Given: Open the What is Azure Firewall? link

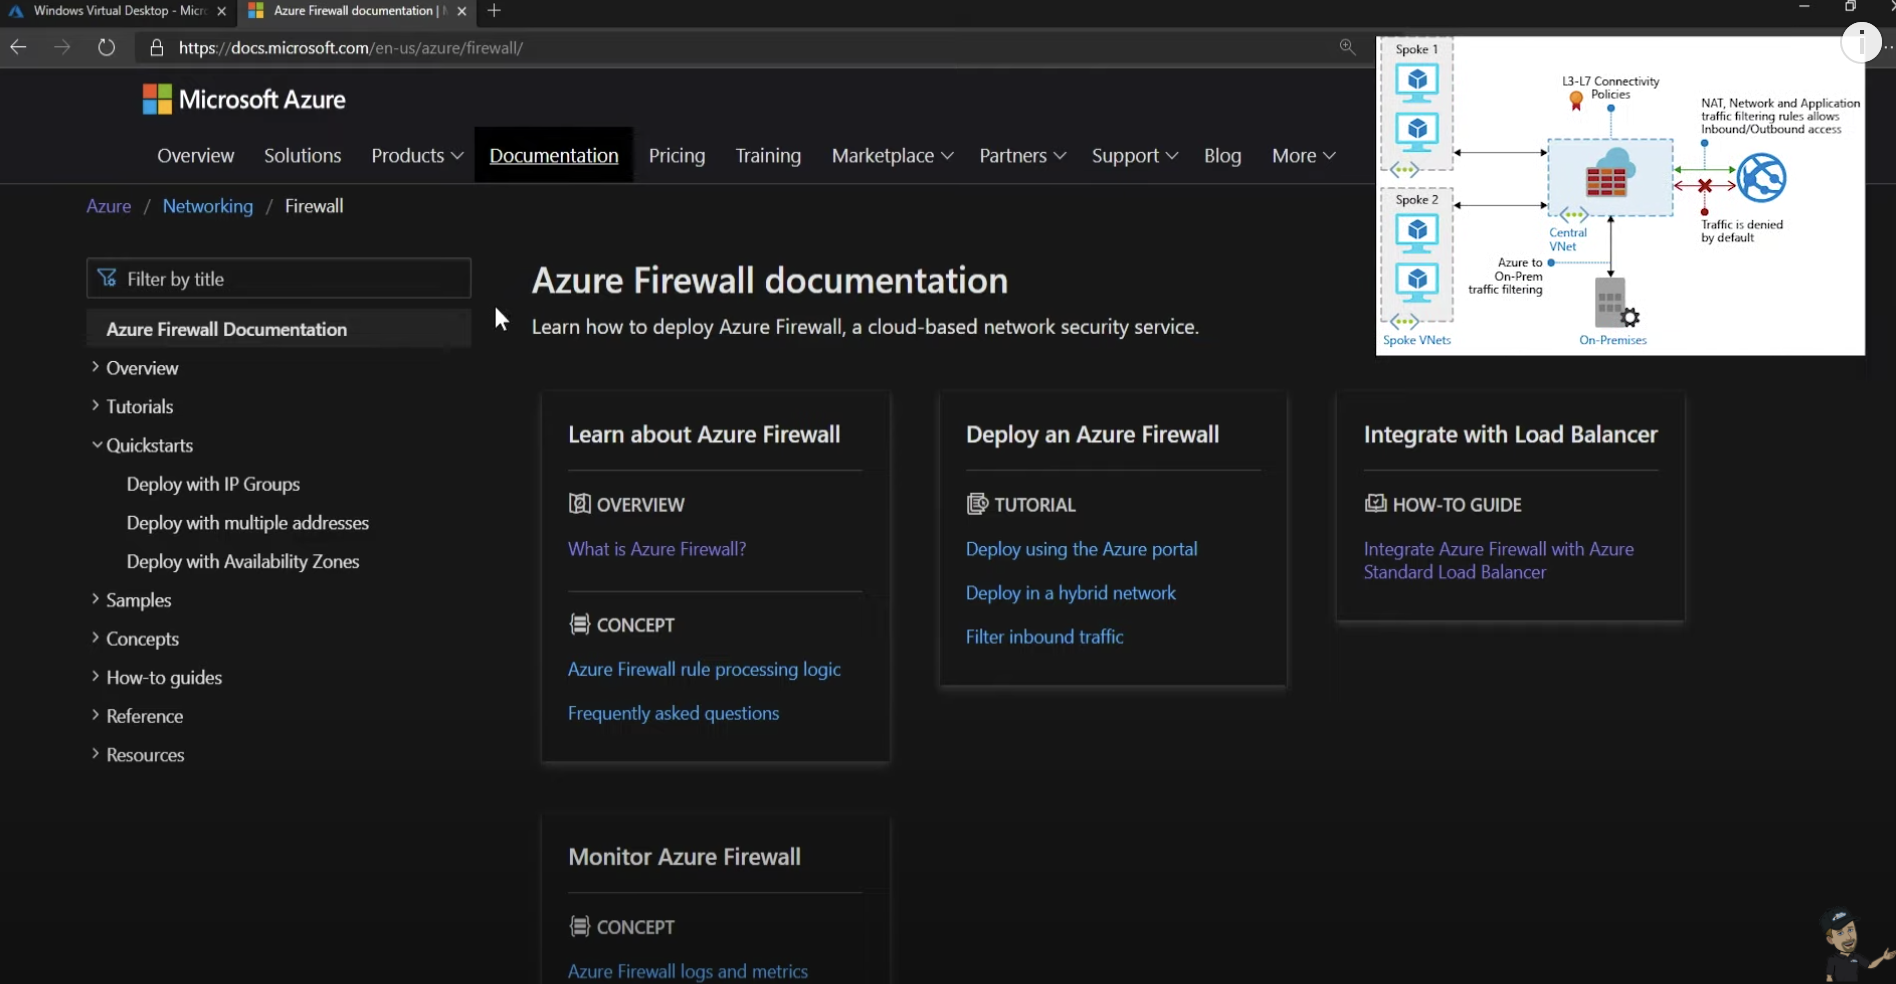Looking at the screenshot, I should [656, 549].
